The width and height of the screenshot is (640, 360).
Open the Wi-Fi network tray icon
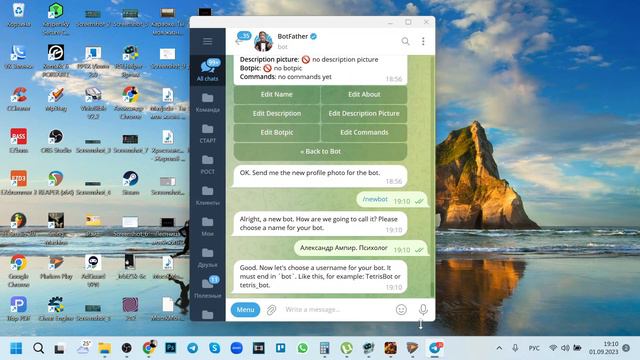[x=553, y=348]
